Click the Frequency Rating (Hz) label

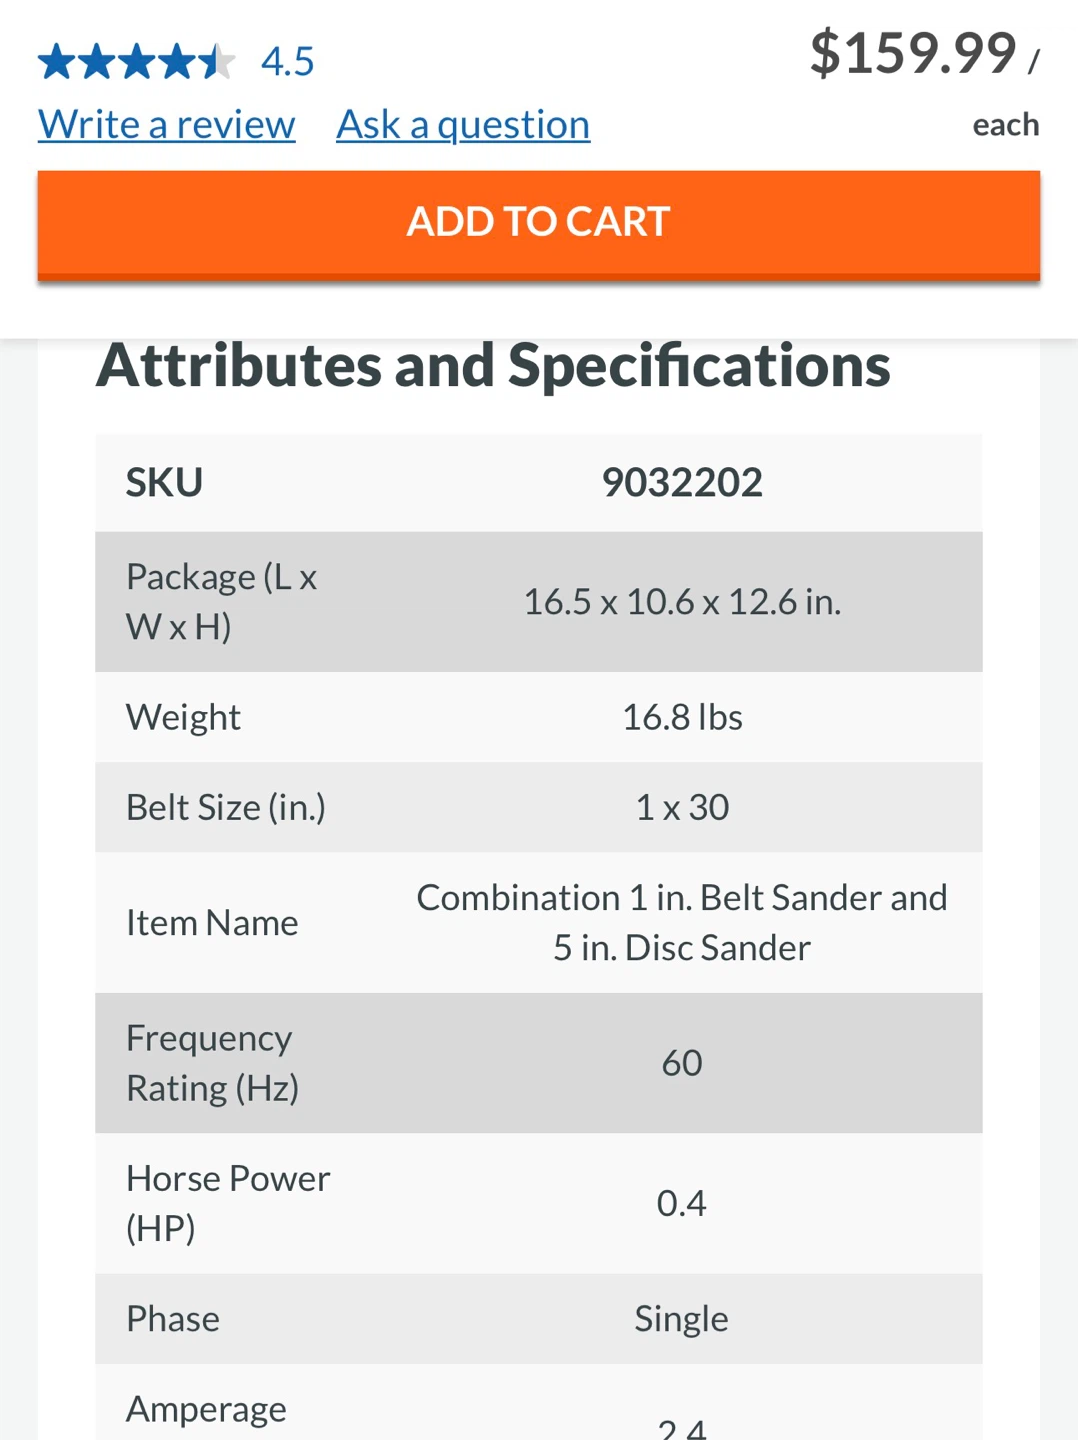coord(212,1063)
